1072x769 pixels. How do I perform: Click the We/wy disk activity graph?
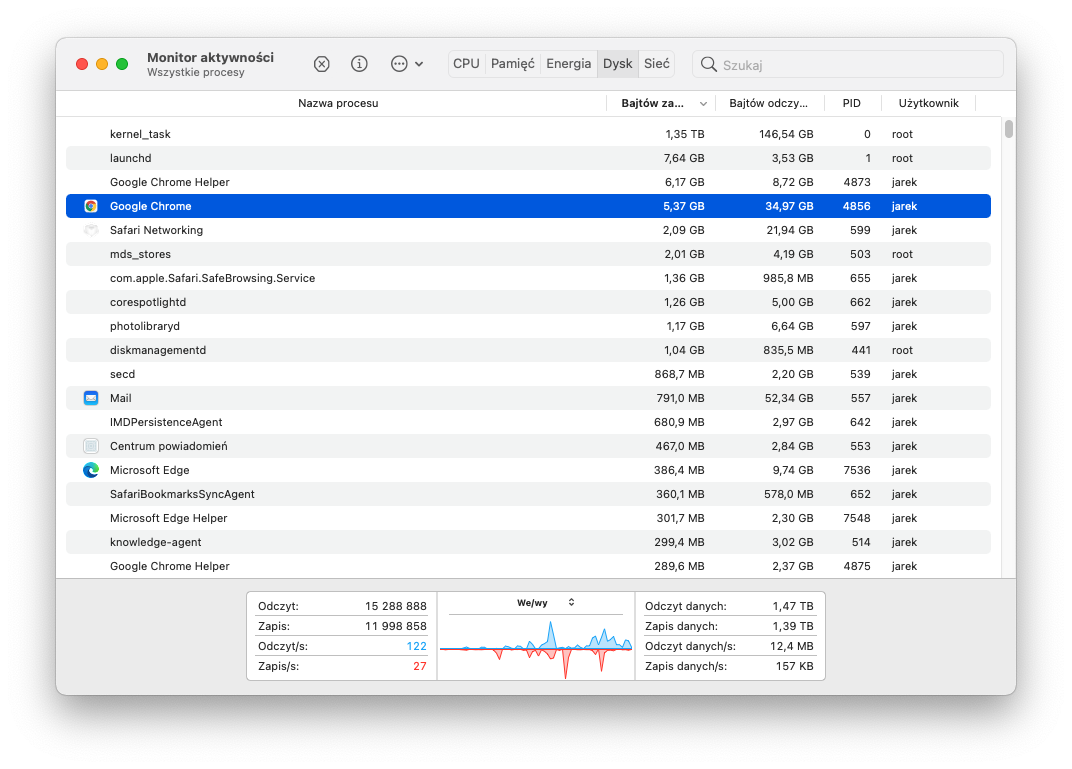[536, 648]
